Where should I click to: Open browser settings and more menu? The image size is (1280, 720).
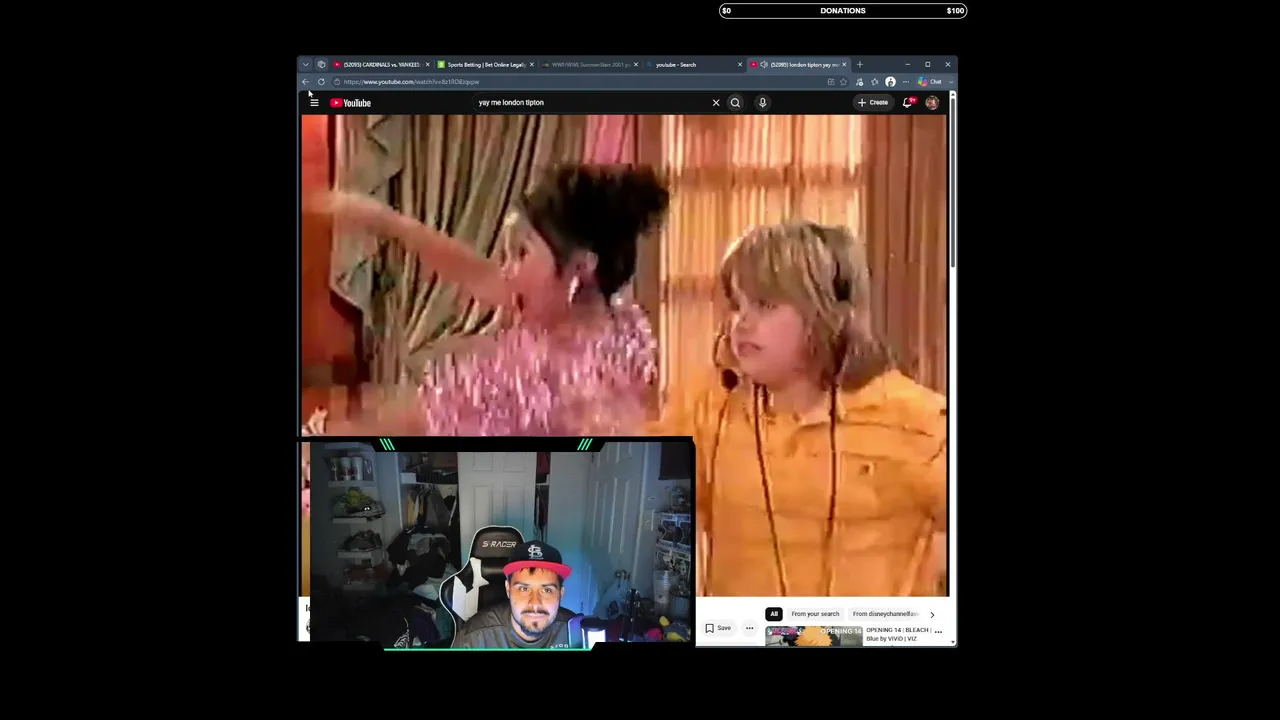pyautogui.click(x=905, y=82)
